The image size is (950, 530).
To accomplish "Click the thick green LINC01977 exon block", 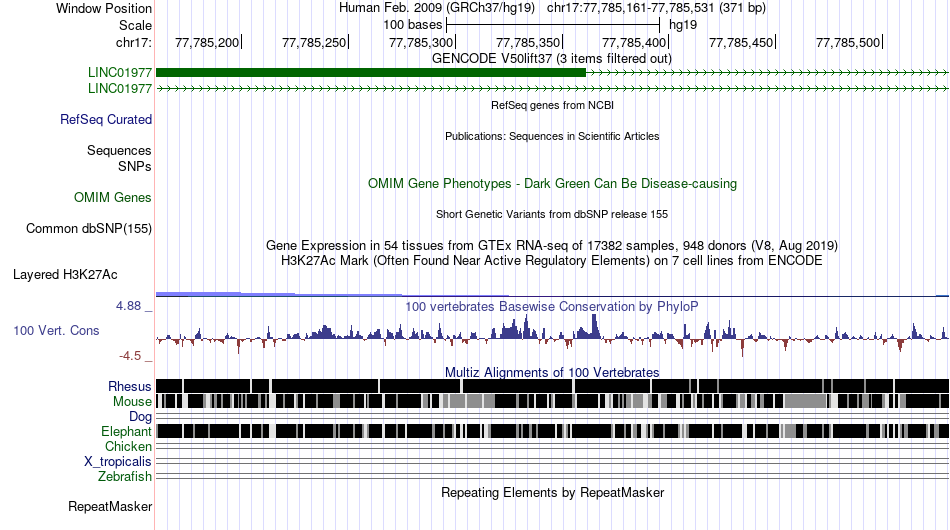I will tap(371, 73).
